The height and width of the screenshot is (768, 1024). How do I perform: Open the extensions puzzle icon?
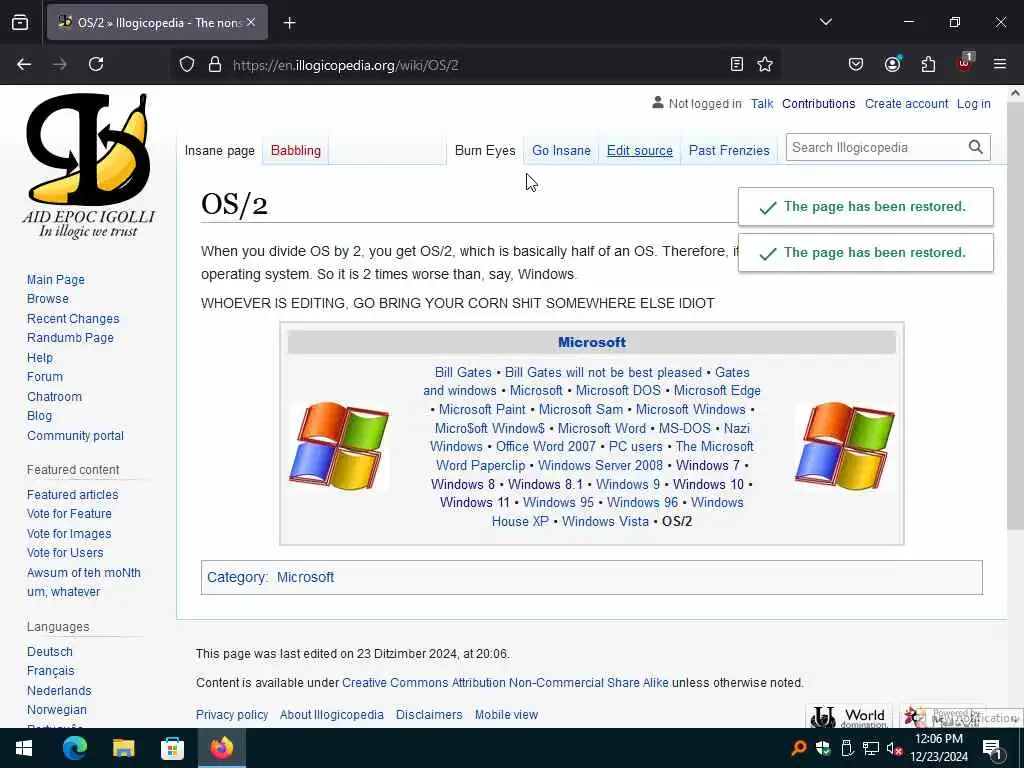(x=928, y=64)
